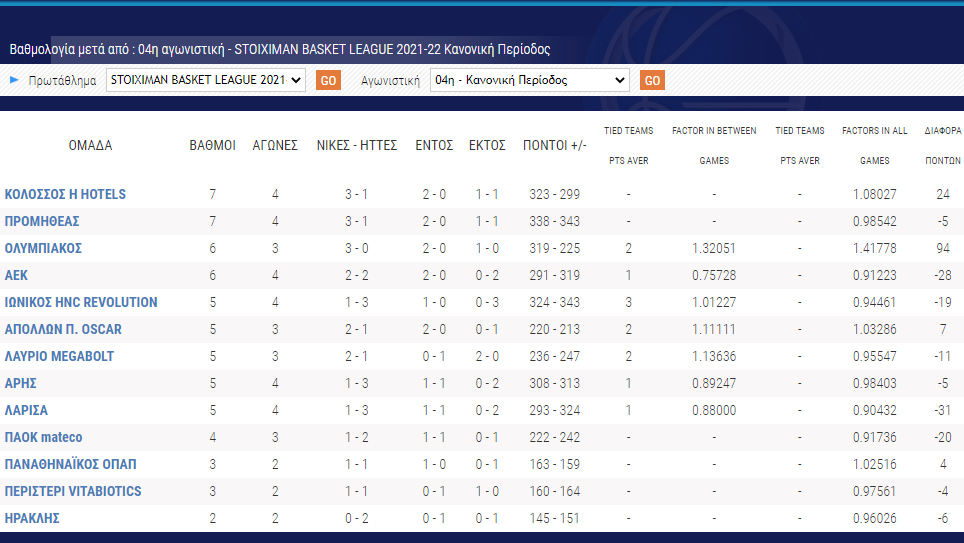Screen dimensions: 964x543
Task: Click FACTORS IN ALL GAMES header
Action: (x=874, y=146)
